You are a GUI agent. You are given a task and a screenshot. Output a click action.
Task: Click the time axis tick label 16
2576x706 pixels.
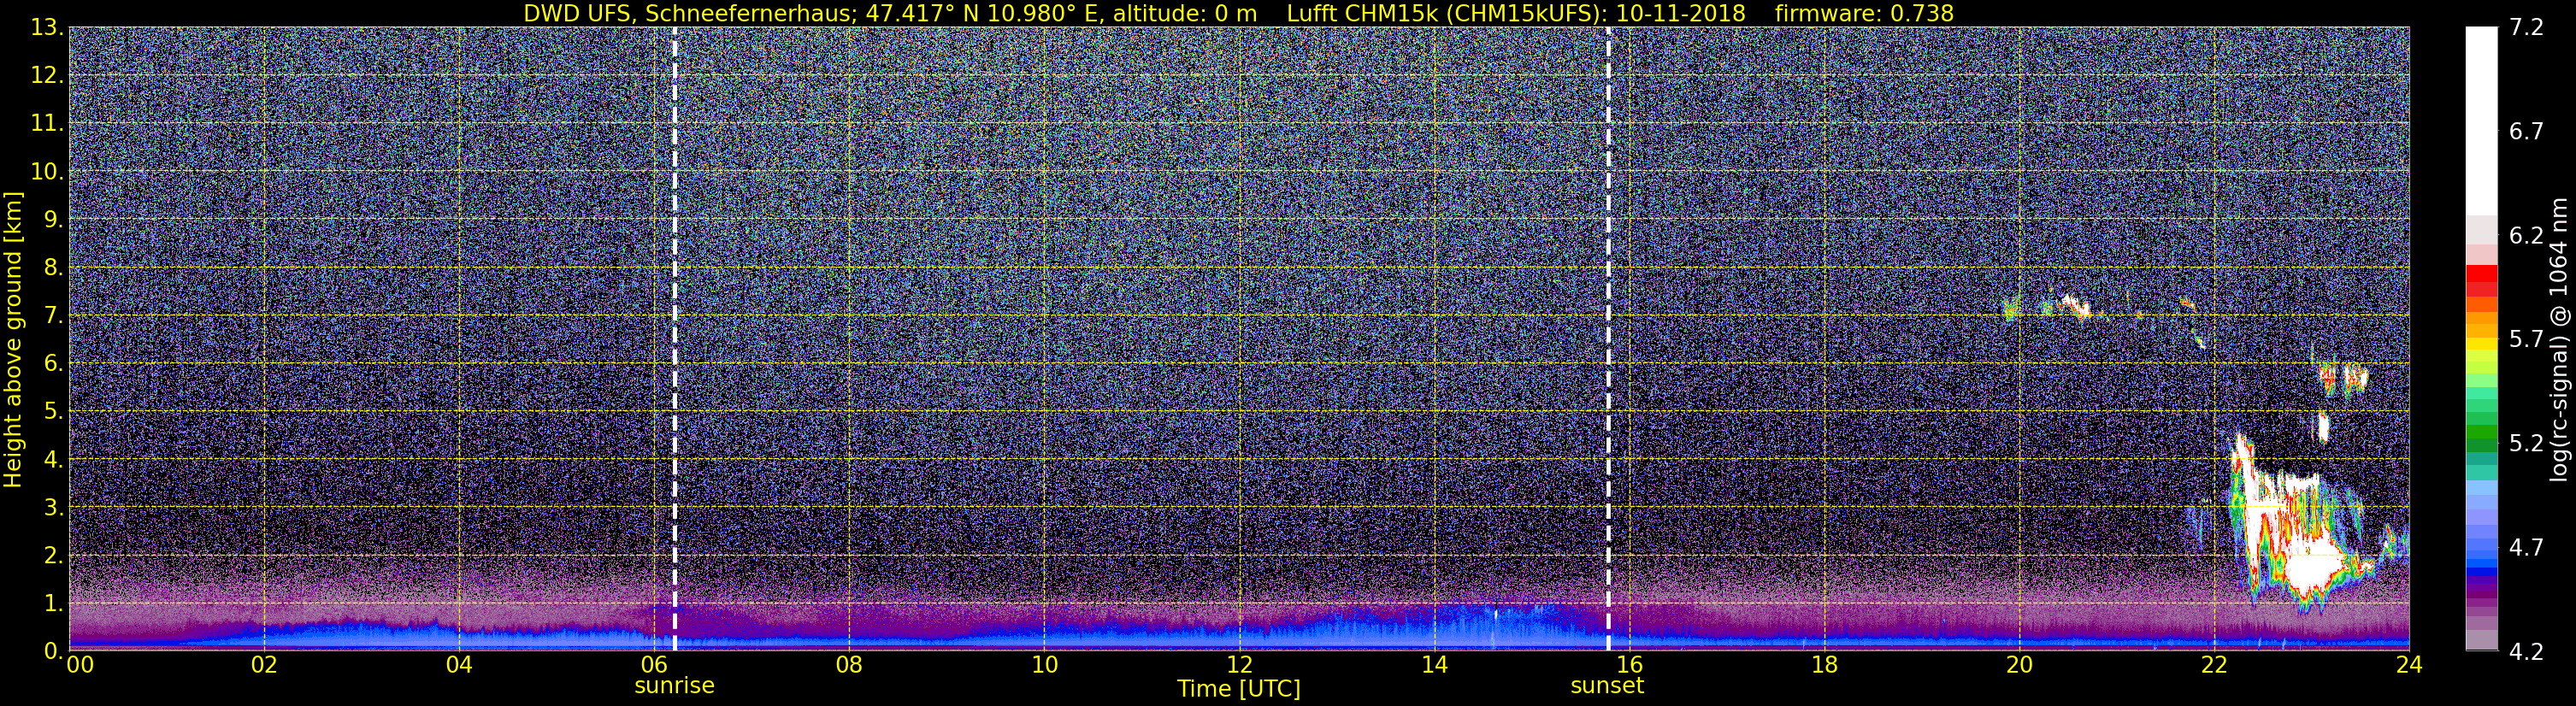pyautogui.click(x=1629, y=665)
